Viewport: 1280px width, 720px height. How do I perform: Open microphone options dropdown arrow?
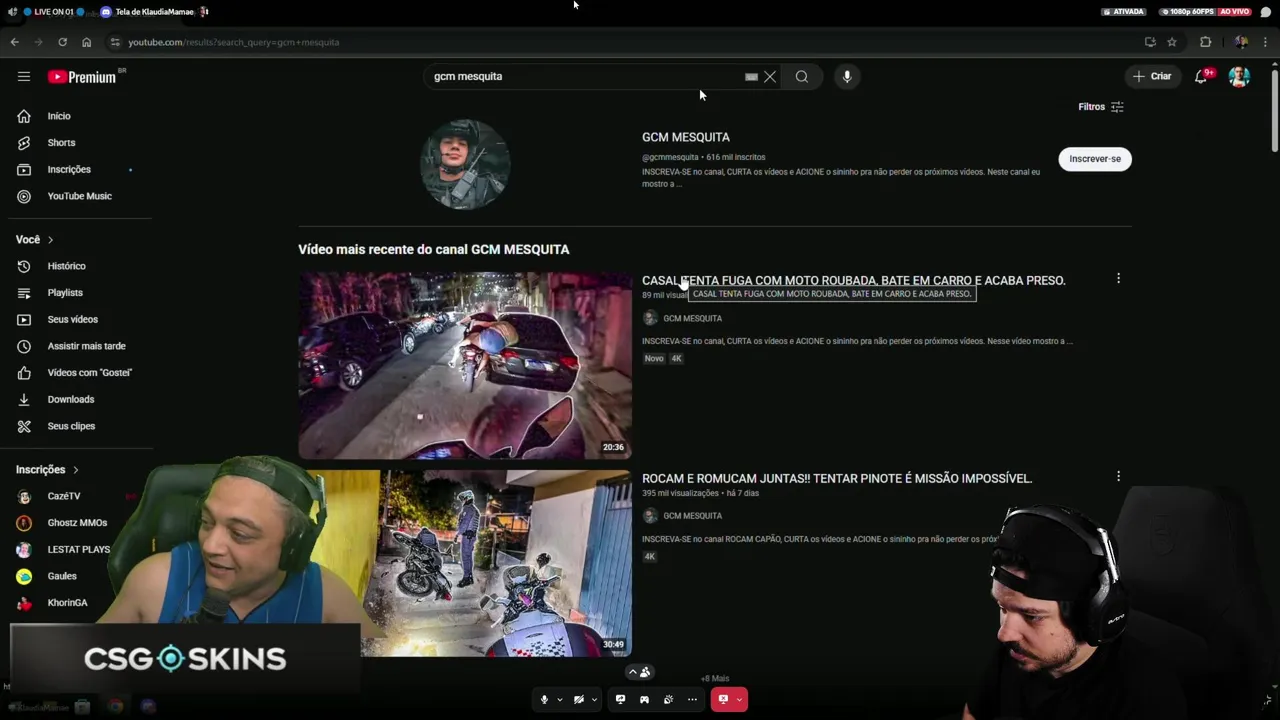click(x=559, y=699)
